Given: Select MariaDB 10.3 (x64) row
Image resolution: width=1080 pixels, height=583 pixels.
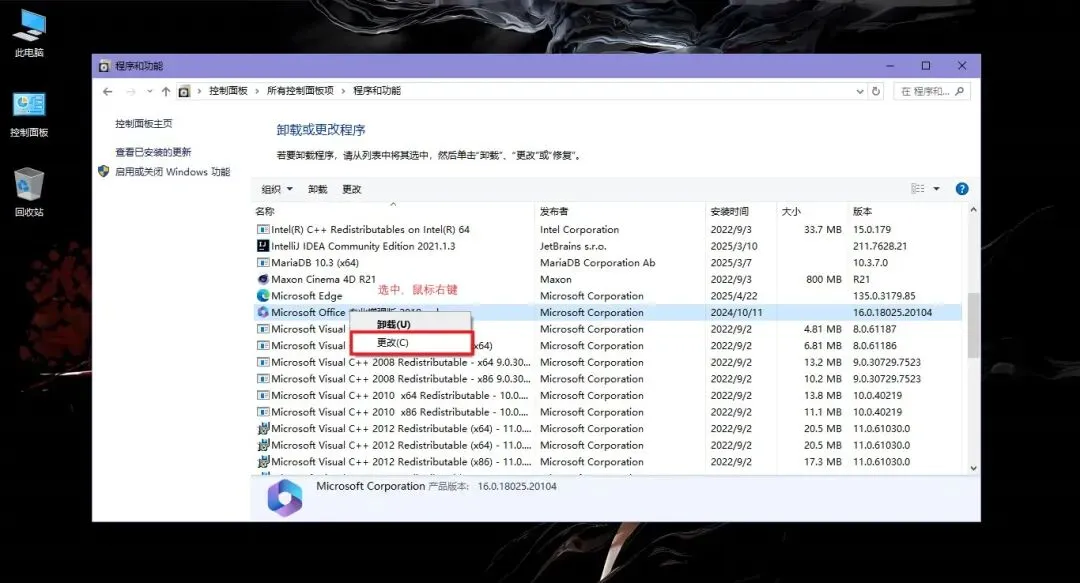Looking at the screenshot, I should click(x=608, y=263).
